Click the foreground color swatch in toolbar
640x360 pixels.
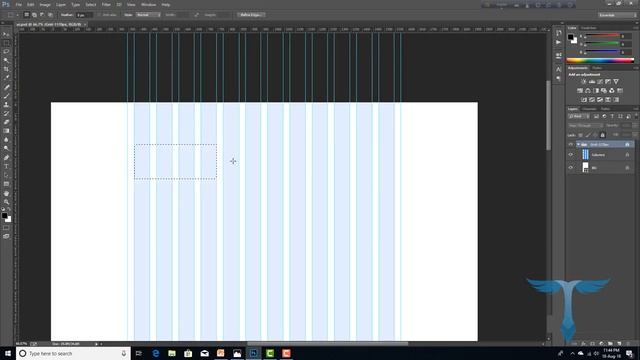click(4, 216)
